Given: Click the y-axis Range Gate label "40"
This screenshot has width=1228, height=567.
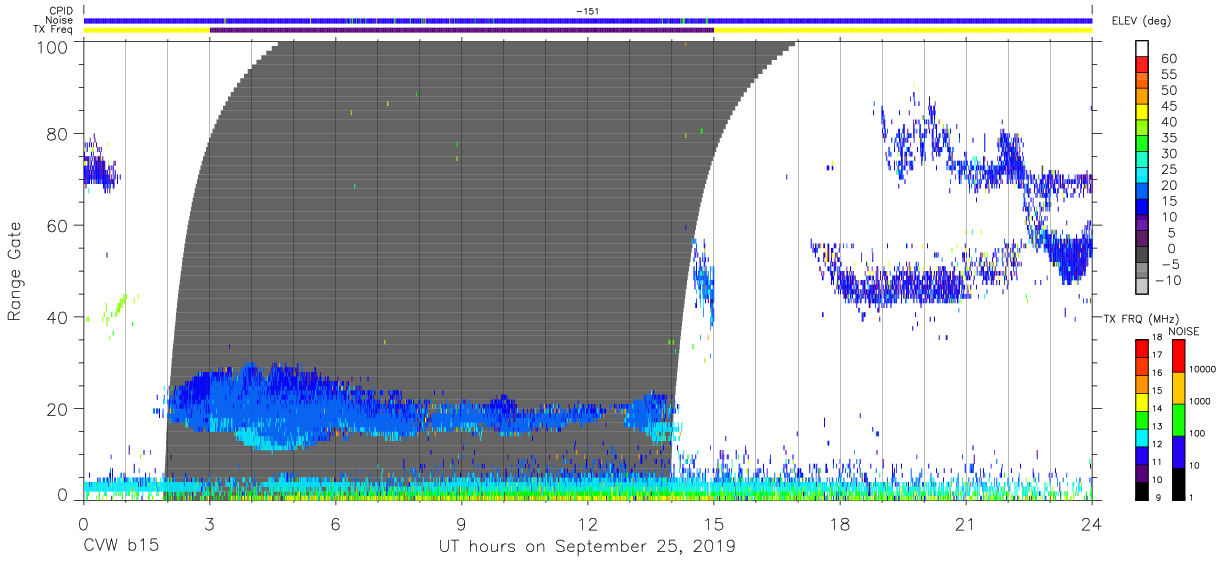Looking at the screenshot, I should [57, 317].
